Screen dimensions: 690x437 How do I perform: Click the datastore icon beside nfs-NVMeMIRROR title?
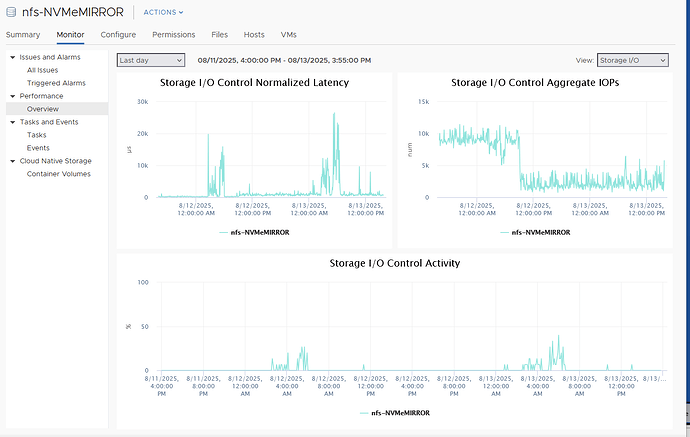(11, 12)
